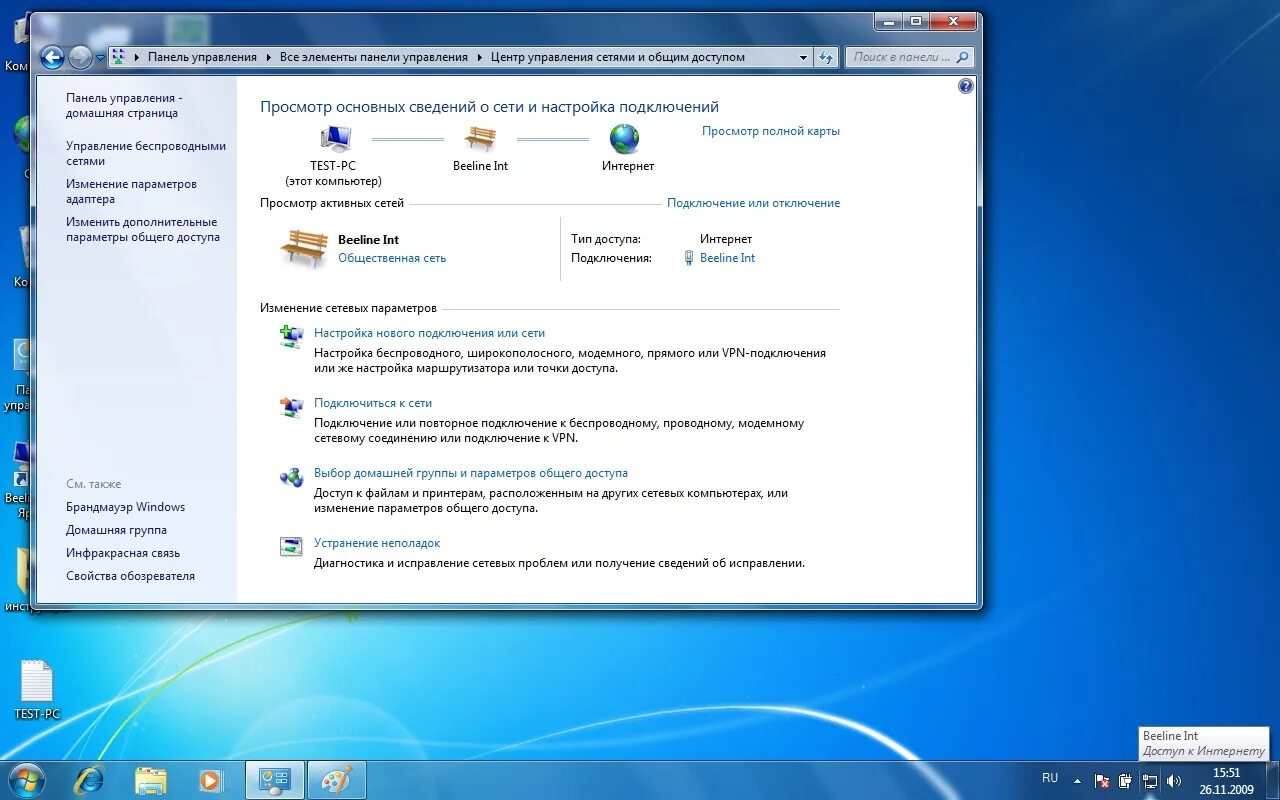The height and width of the screenshot is (800, 1280).
Task: Click the troubleshooting icon beside 'Устранение неполадок'
Action: [291, 547]
